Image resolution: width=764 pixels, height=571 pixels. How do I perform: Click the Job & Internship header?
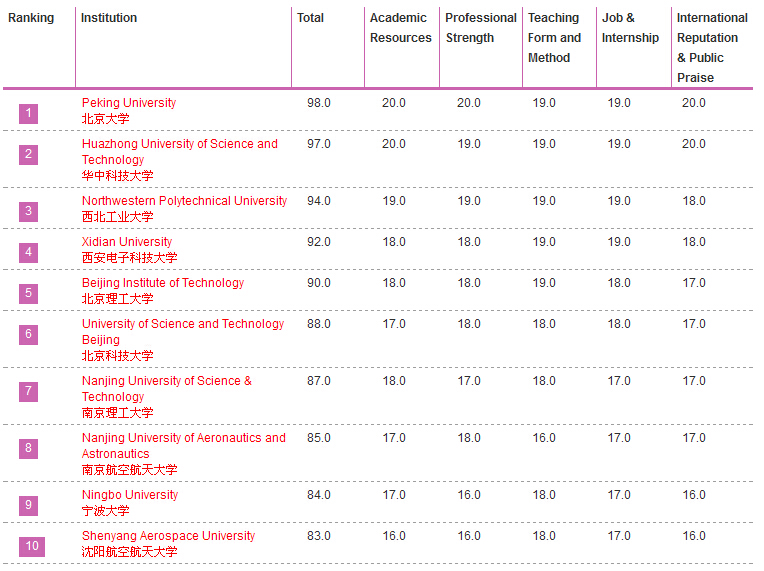pyautogui.click(x=630, y=28)
